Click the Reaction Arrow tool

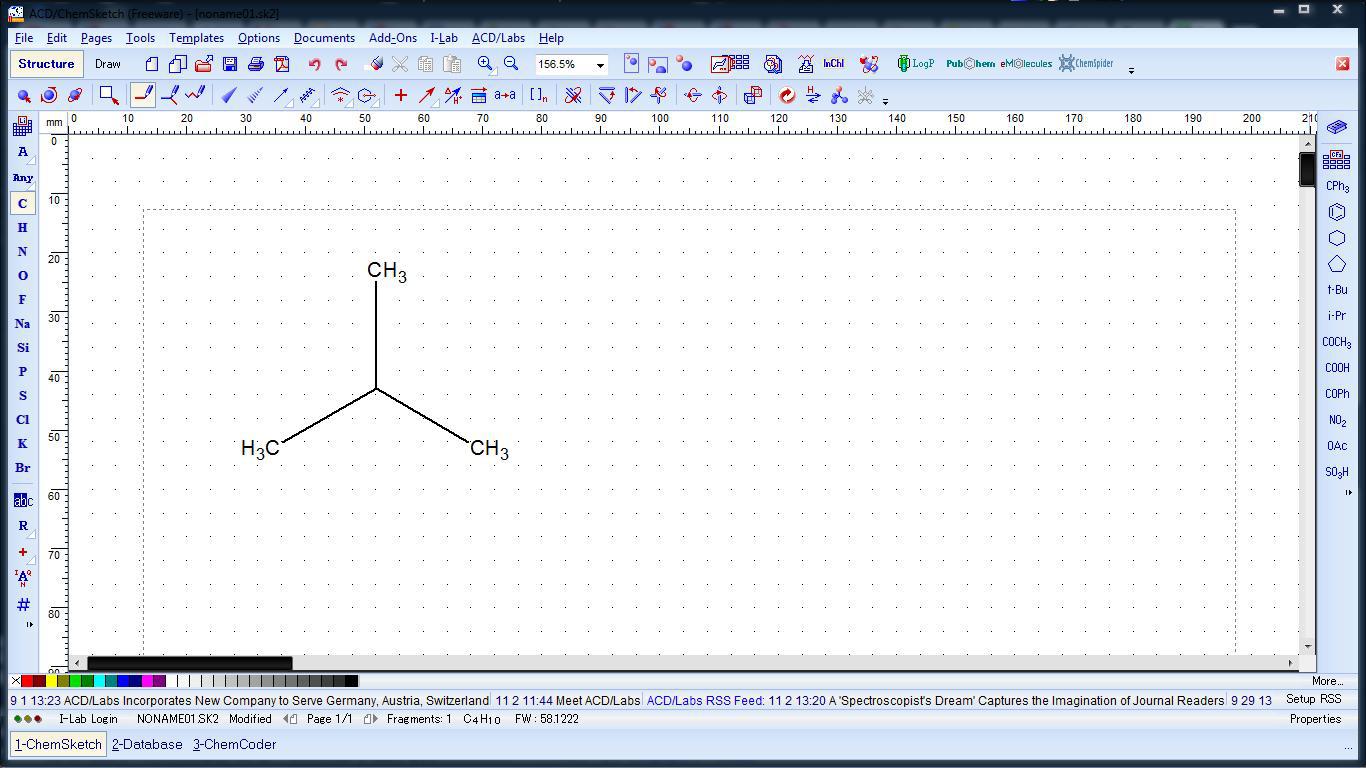point(427,95)
